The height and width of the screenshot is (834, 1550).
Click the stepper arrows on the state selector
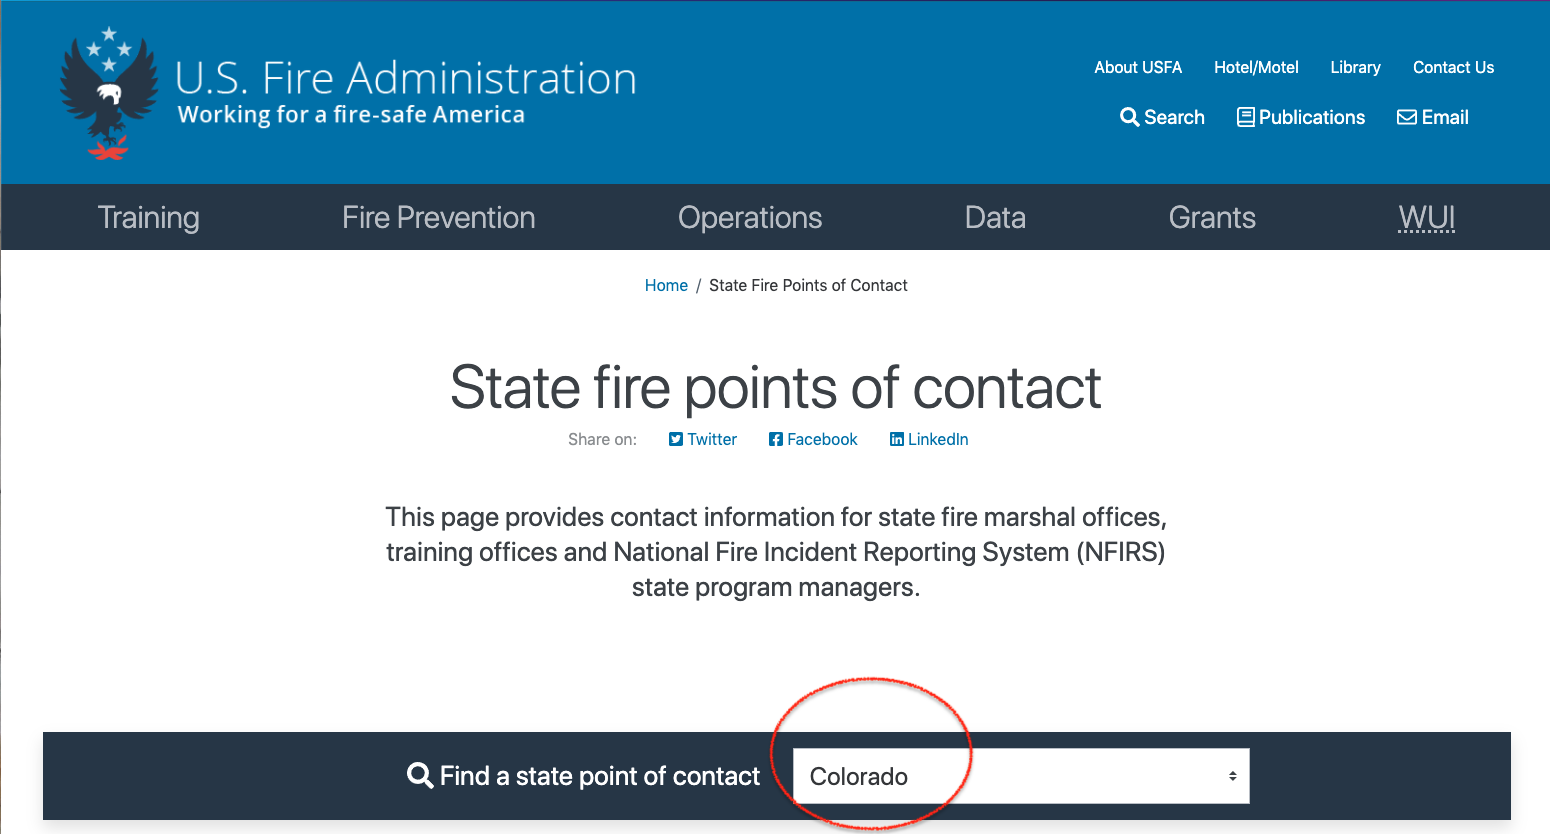pyautogui.click(x=1231, y=776)
